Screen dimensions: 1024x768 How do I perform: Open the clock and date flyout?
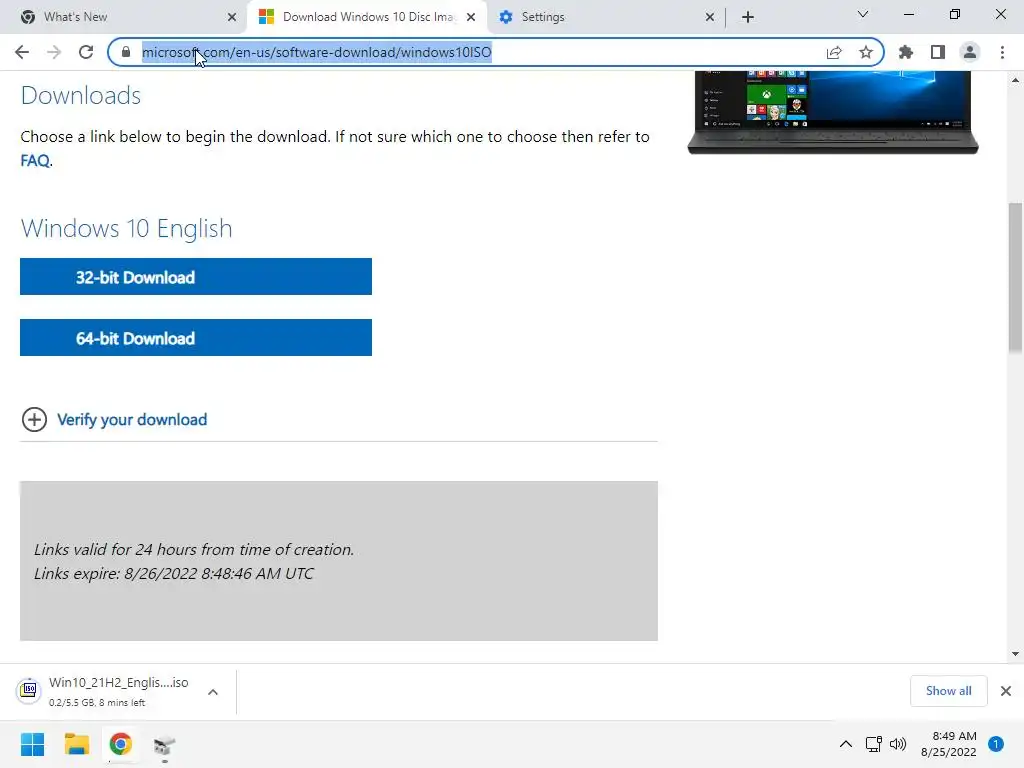[x=948, y=744]
